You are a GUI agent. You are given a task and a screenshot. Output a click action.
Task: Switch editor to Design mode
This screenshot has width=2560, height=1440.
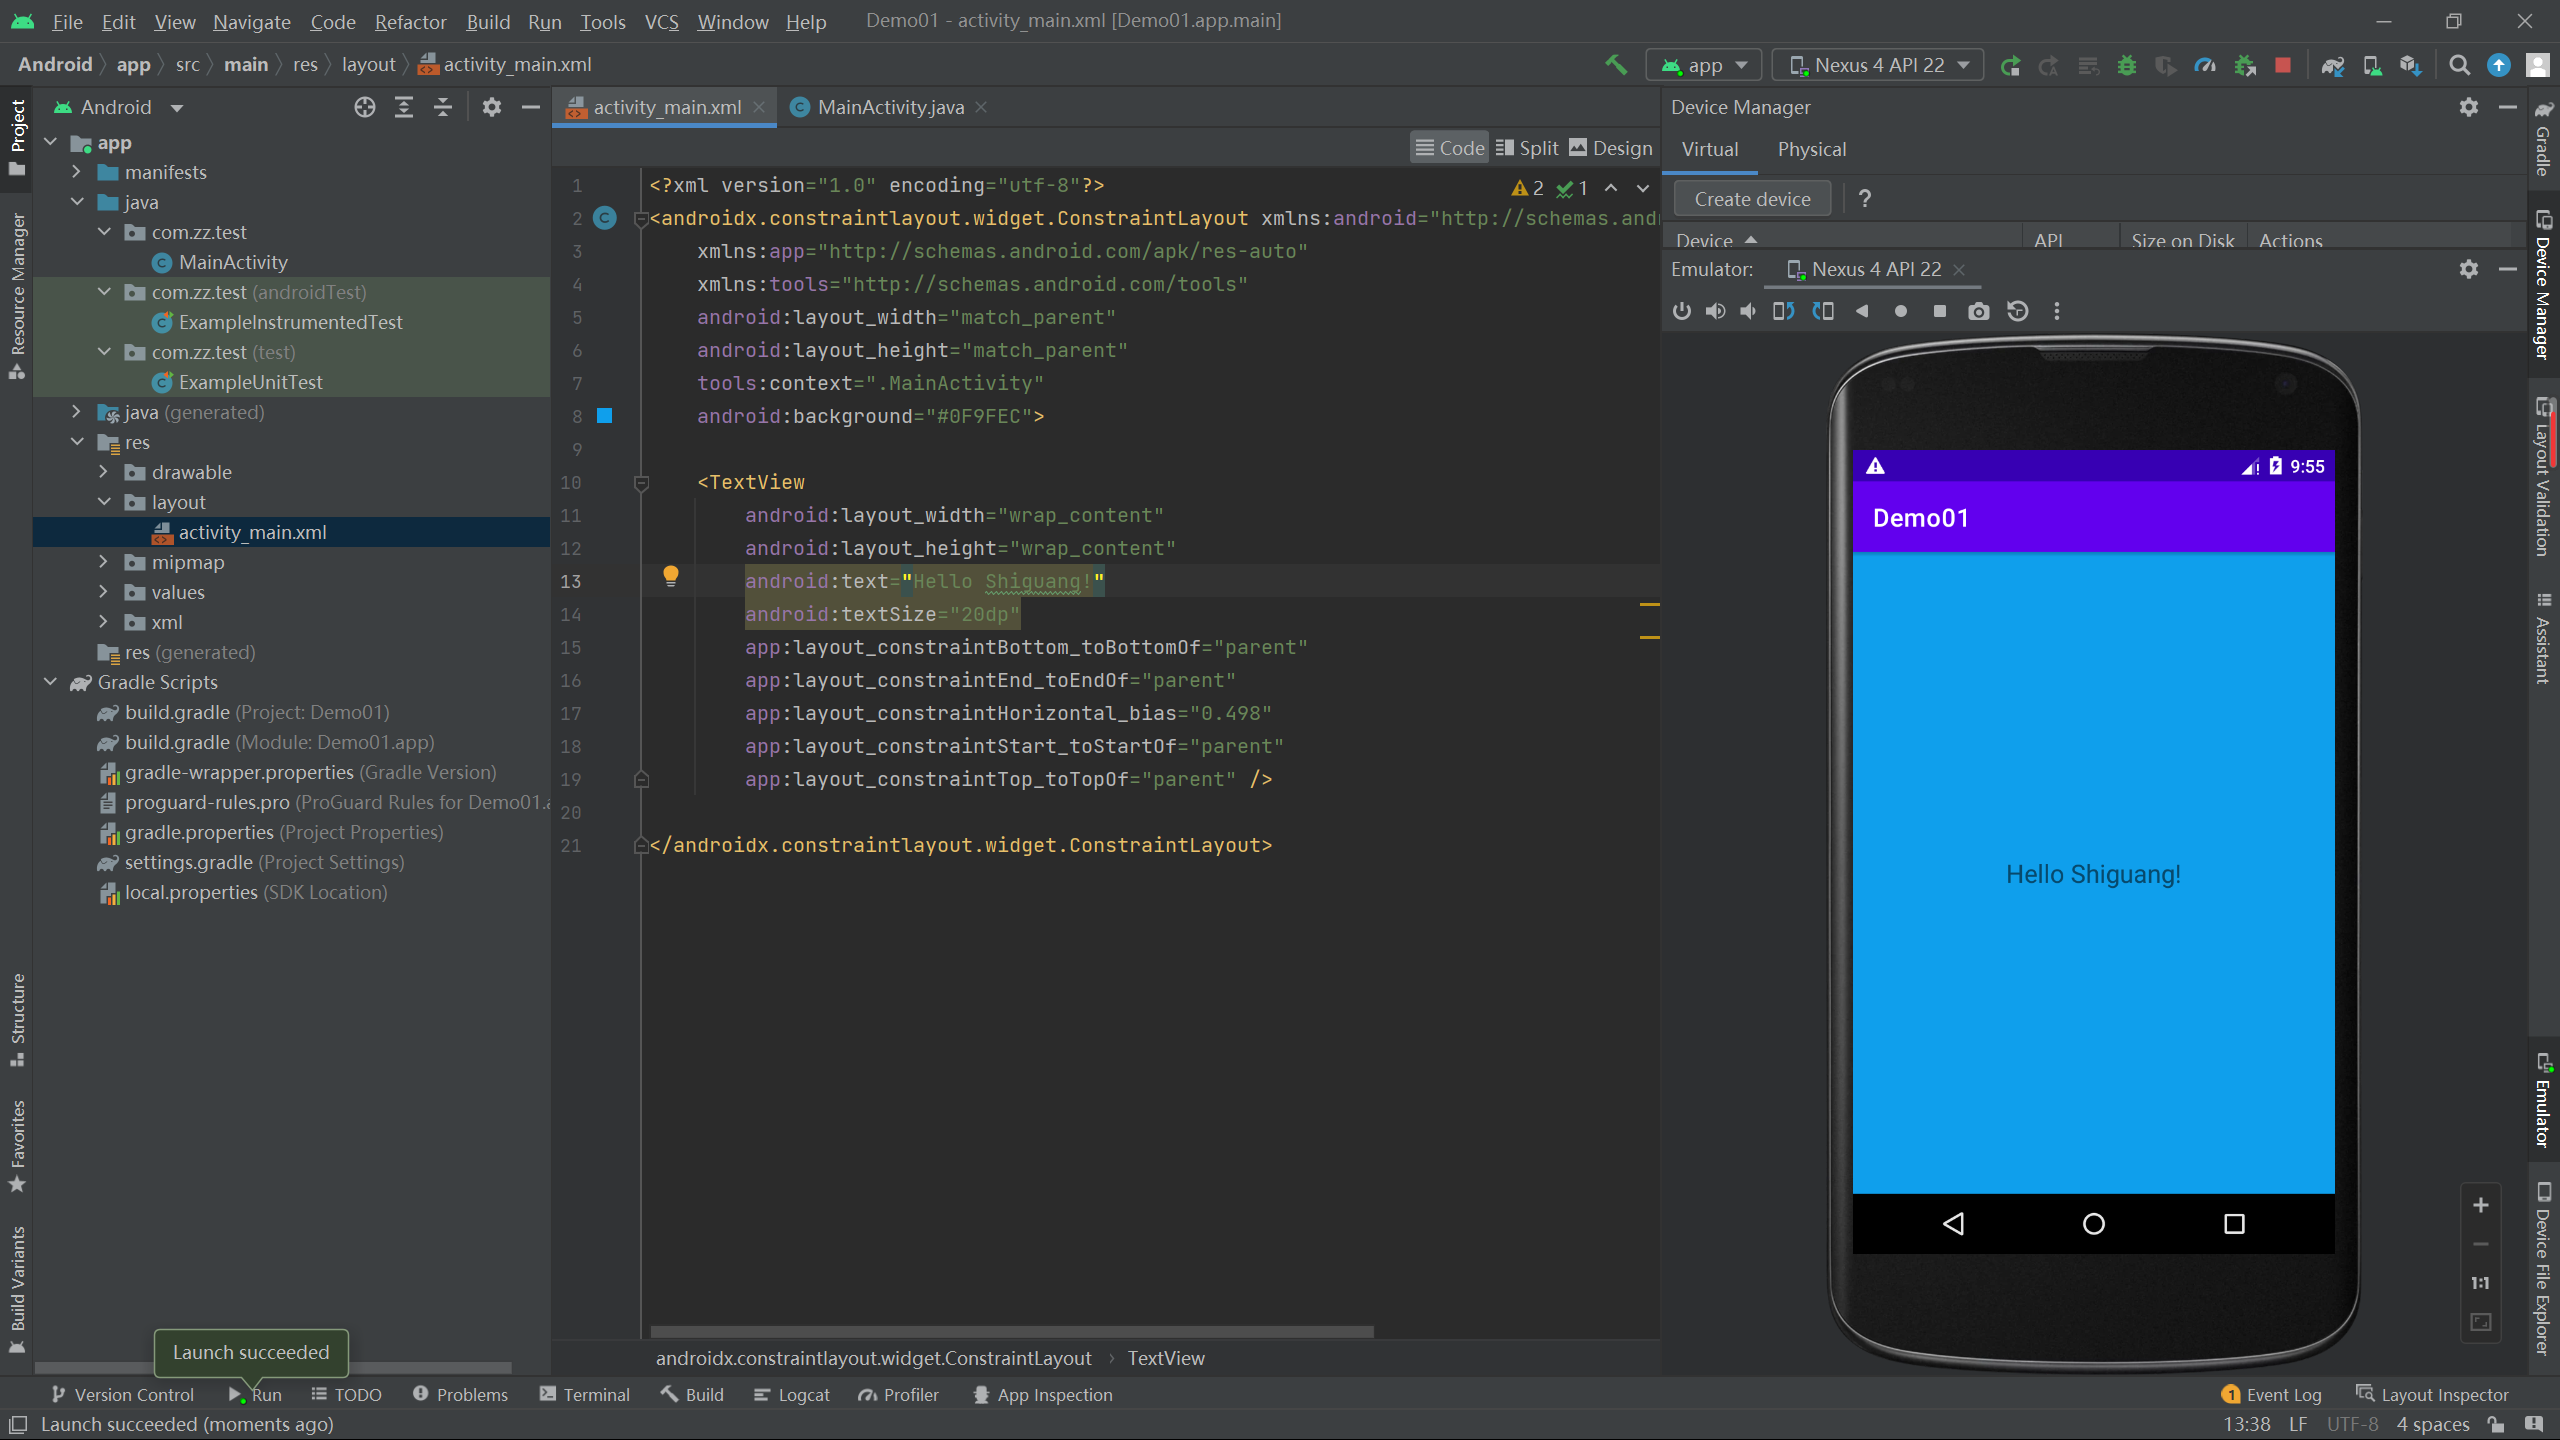(x=1610, y=147)
